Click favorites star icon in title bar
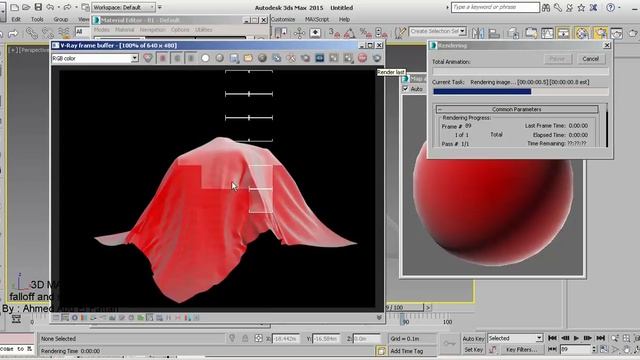 pos(581,8)
